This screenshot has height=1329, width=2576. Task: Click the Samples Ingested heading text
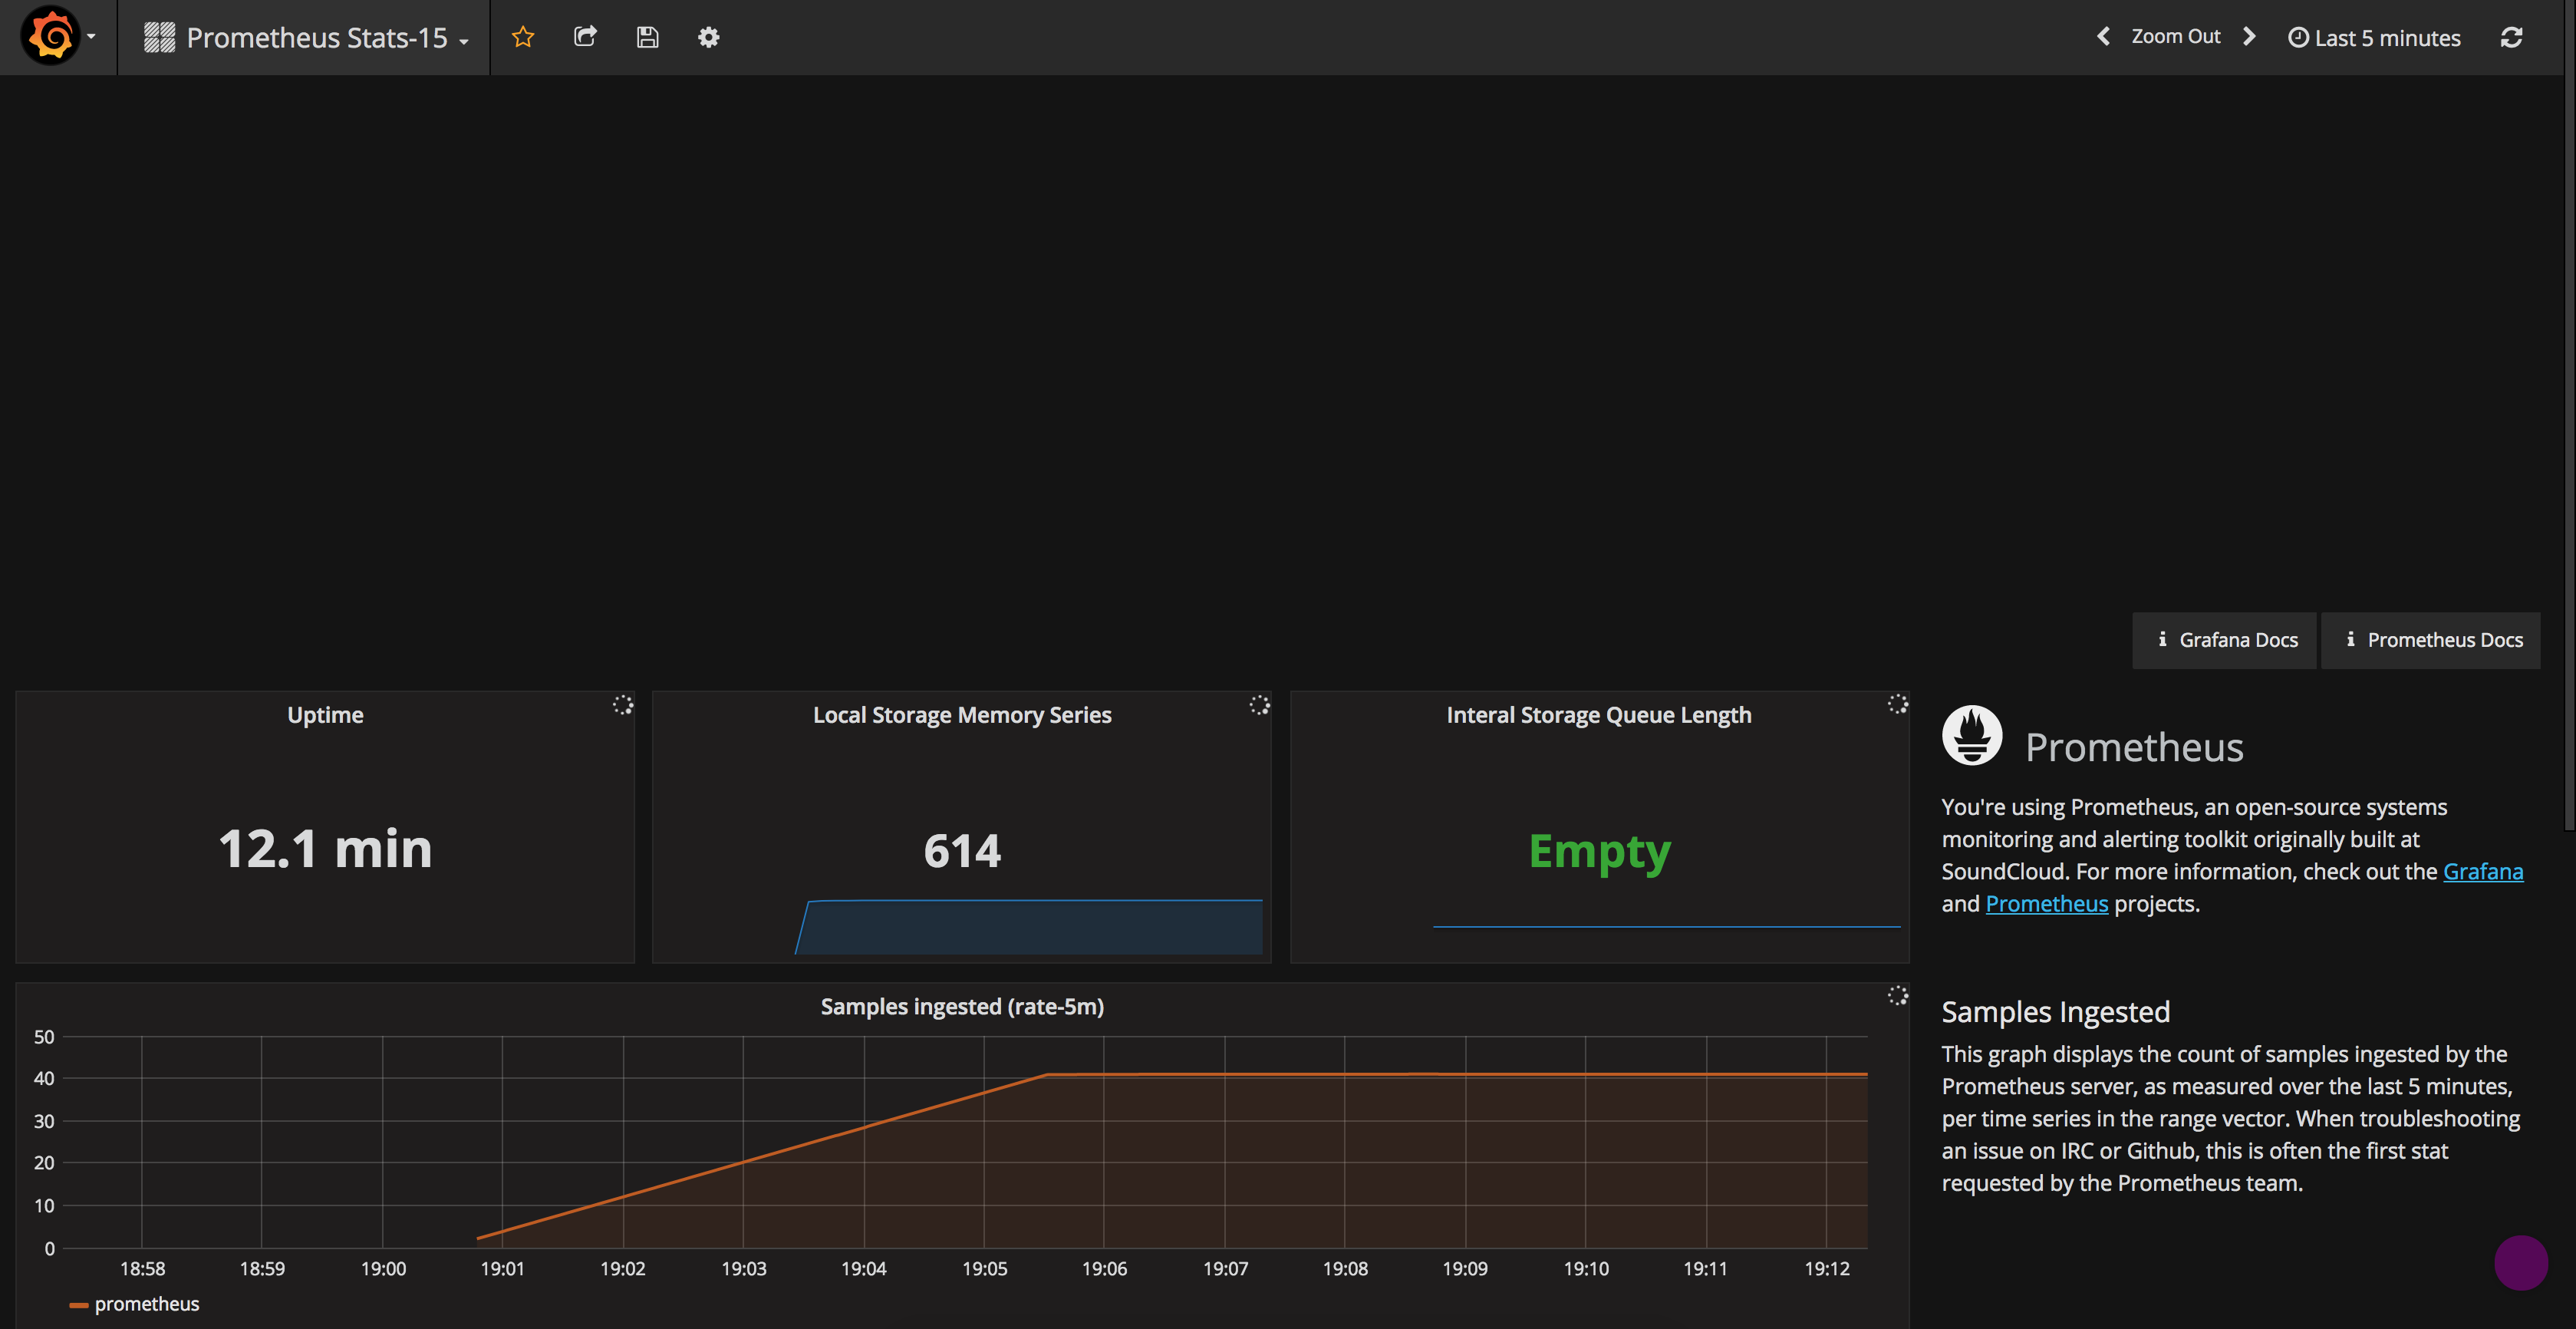2055,1012
